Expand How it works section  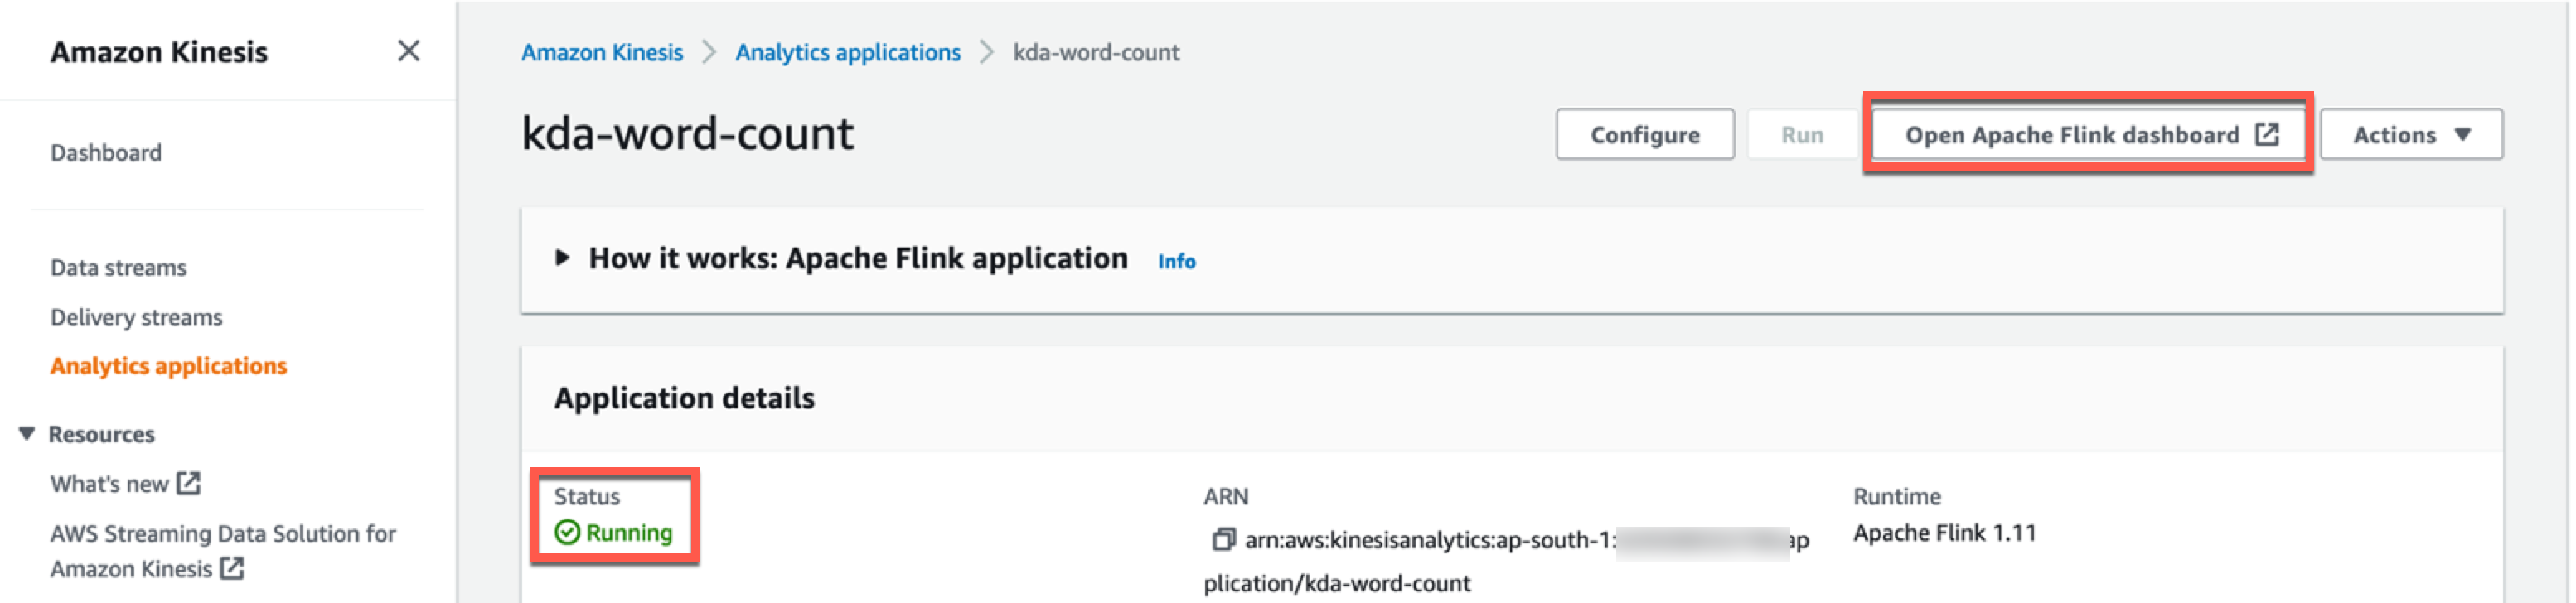(x=562, y=258)
